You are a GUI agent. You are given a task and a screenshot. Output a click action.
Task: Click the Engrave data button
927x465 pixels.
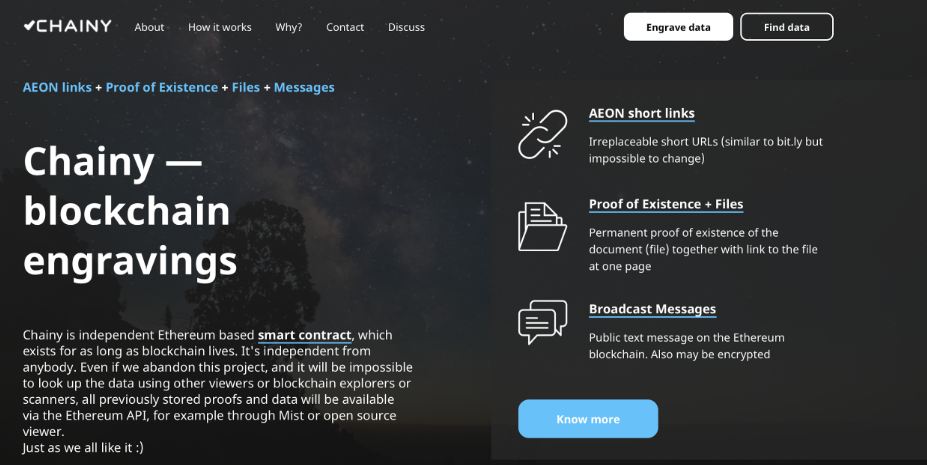pyautogui.click(x=678, y=27)
